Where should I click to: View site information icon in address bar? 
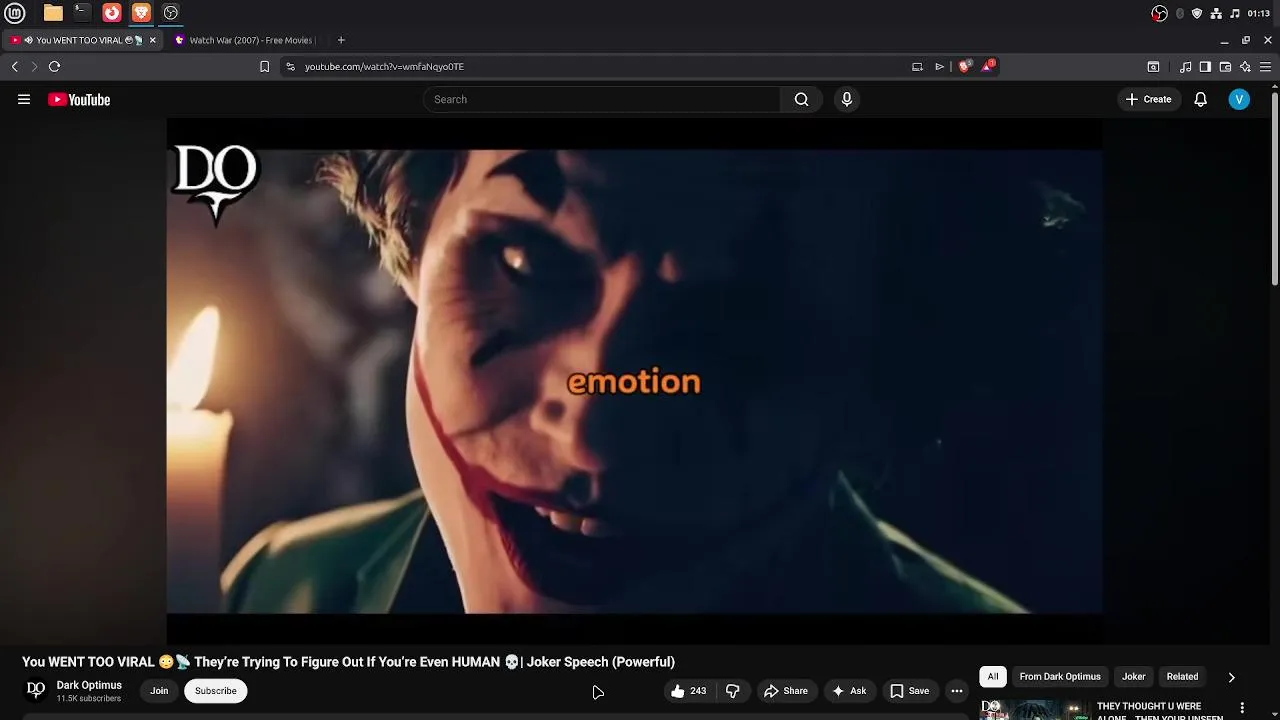[290, 66]
